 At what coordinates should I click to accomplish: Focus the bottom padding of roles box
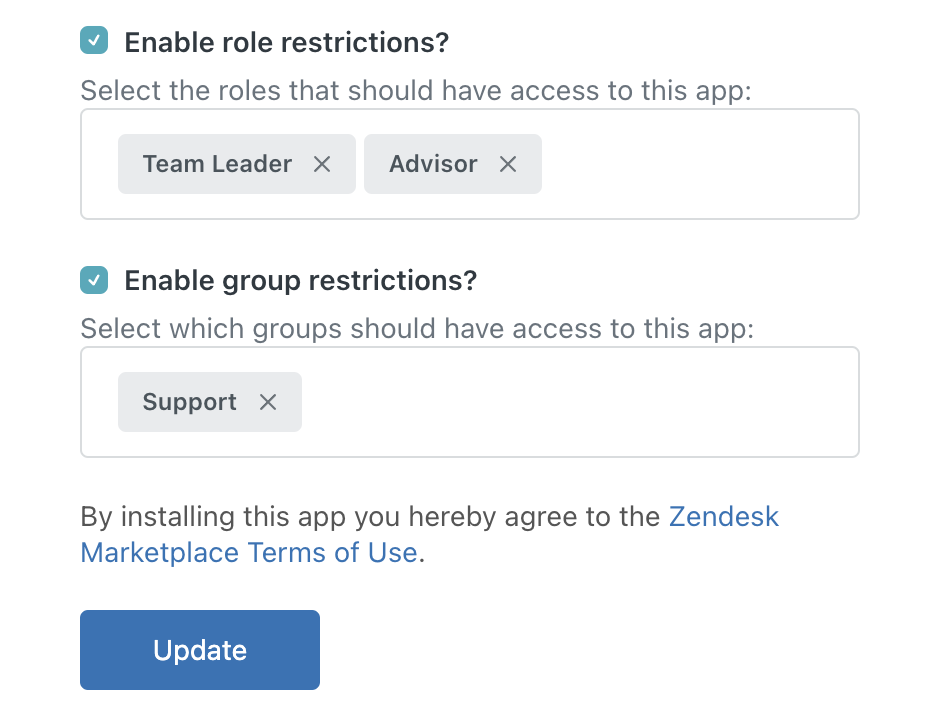(x=468, y=206)
